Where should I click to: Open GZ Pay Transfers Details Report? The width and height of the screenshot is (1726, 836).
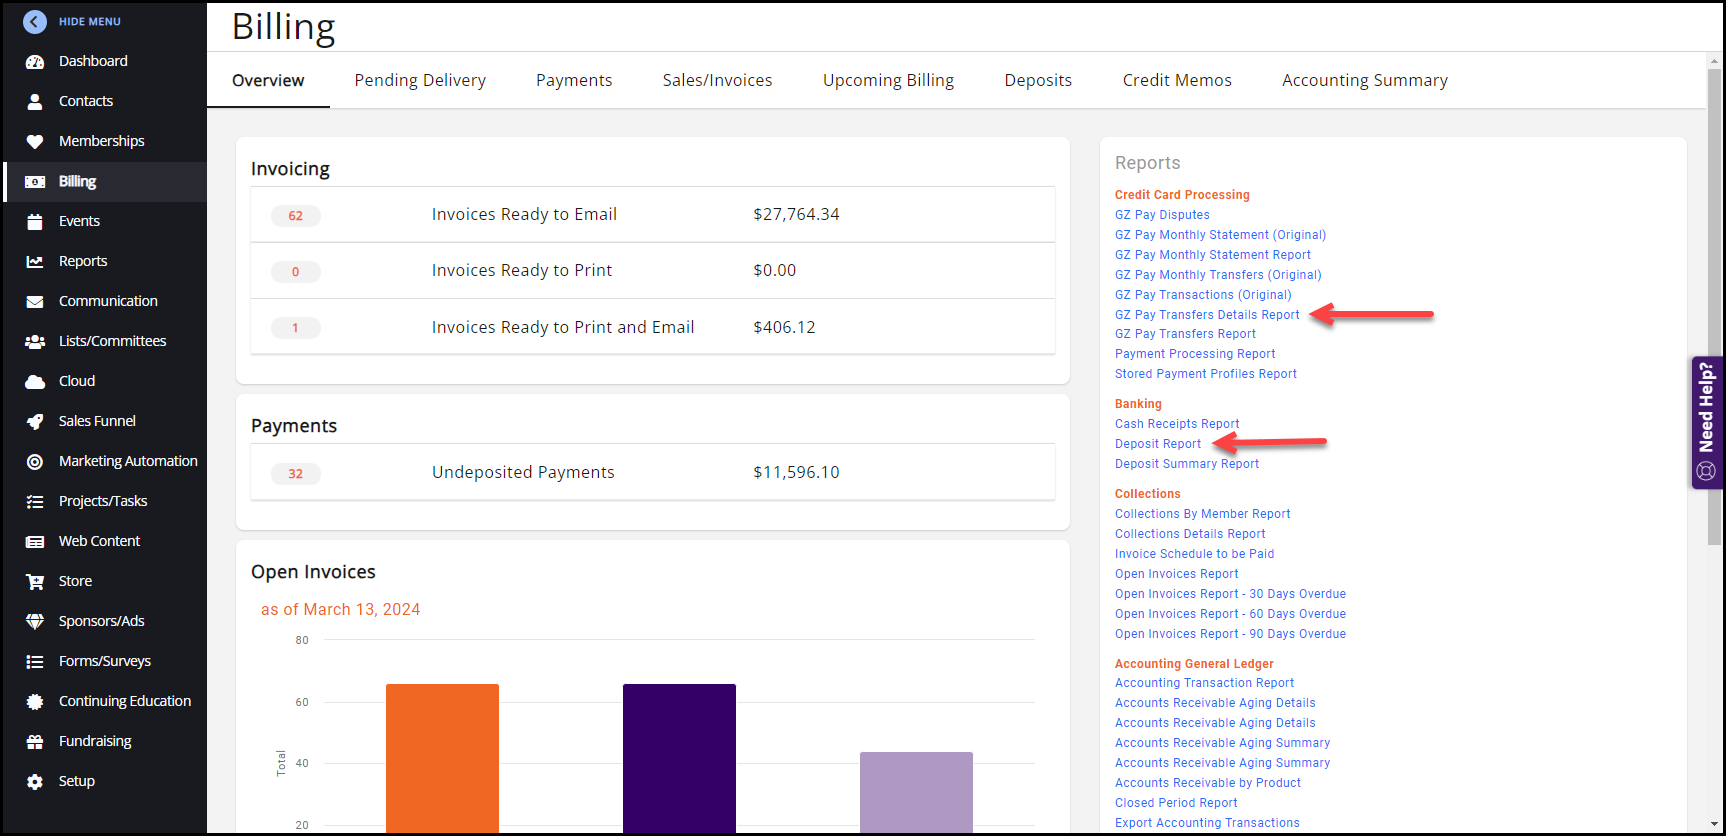(x=1207, y=315)
